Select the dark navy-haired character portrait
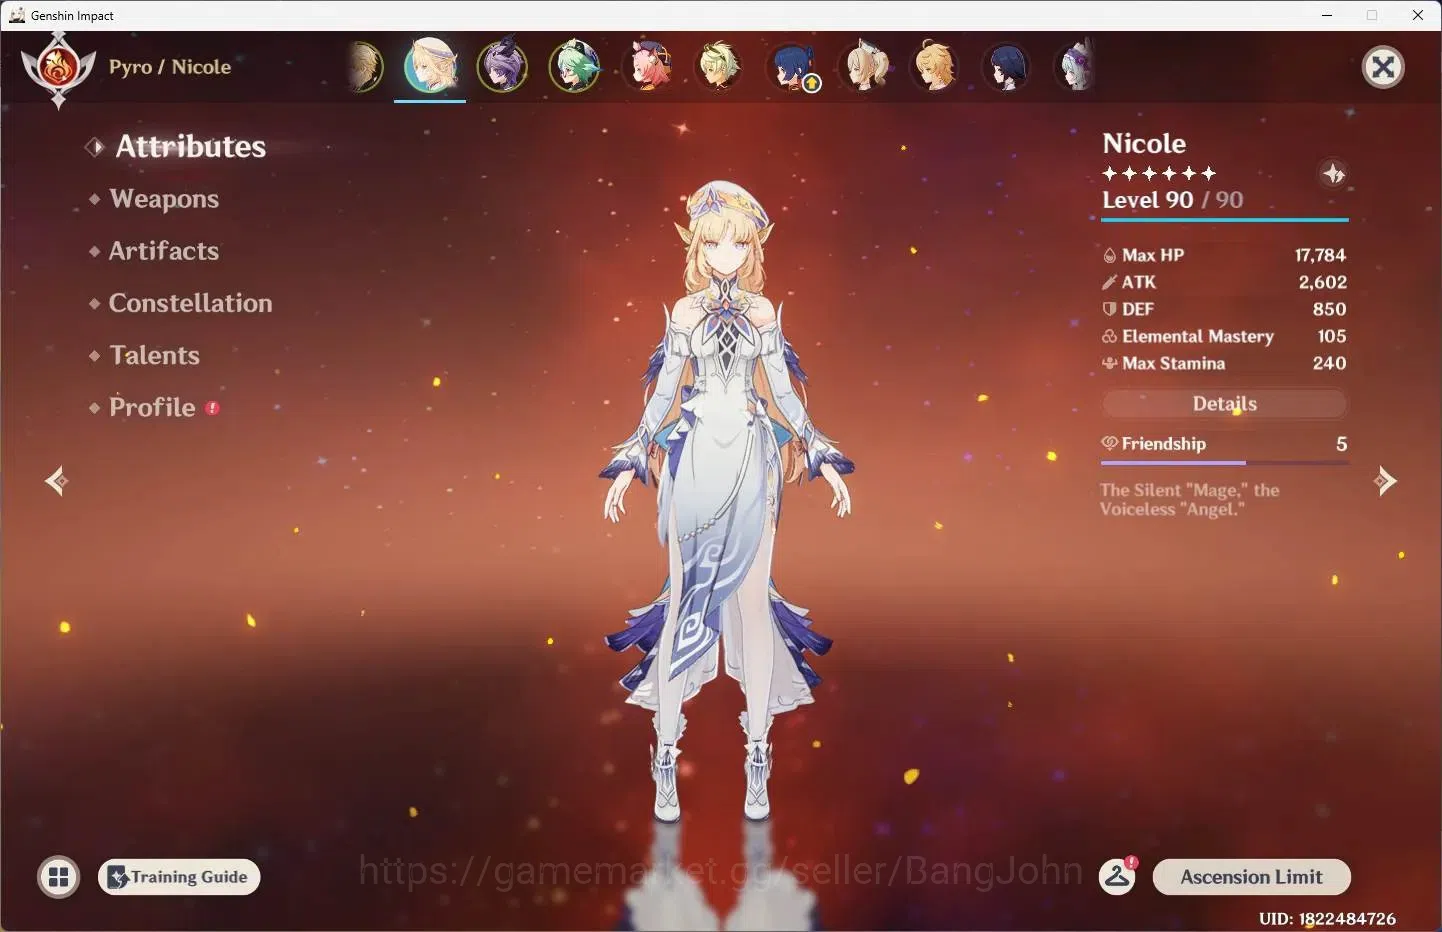The image size is (1442, 932). (x=1007, y=67)
